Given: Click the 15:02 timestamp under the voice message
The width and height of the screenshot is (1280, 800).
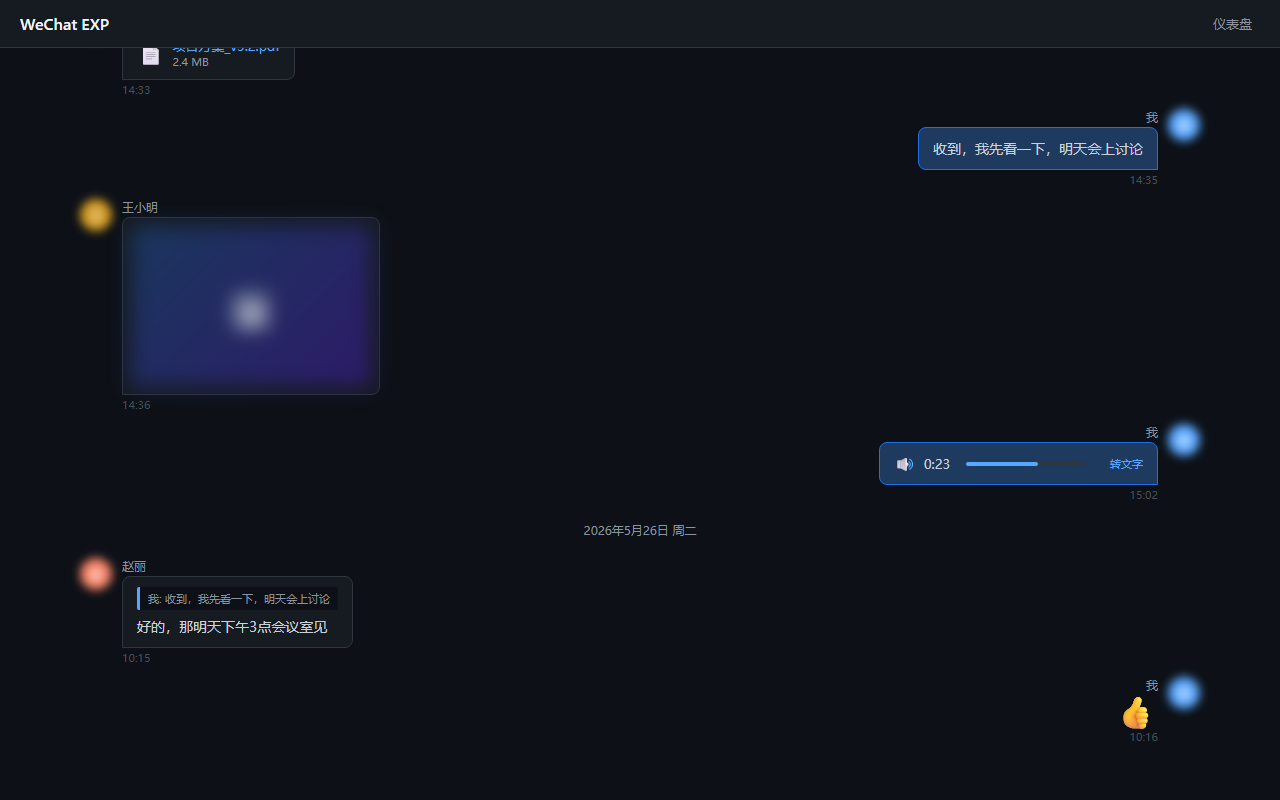Looking at the screenshot, I should [x=1144, y=495].
